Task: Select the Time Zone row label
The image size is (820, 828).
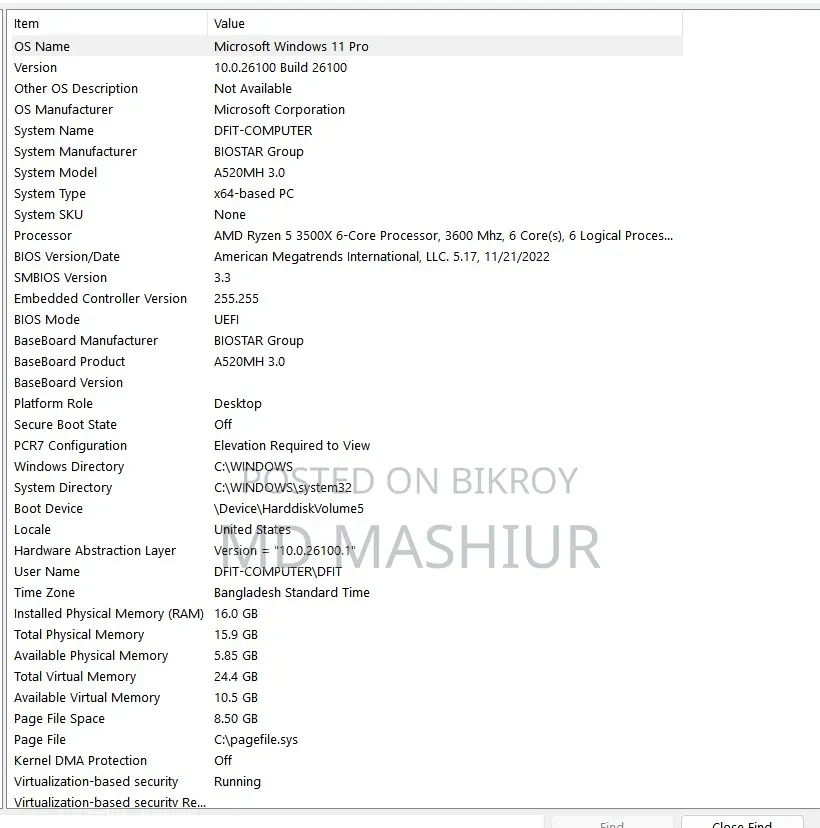Action: (44, 593)
